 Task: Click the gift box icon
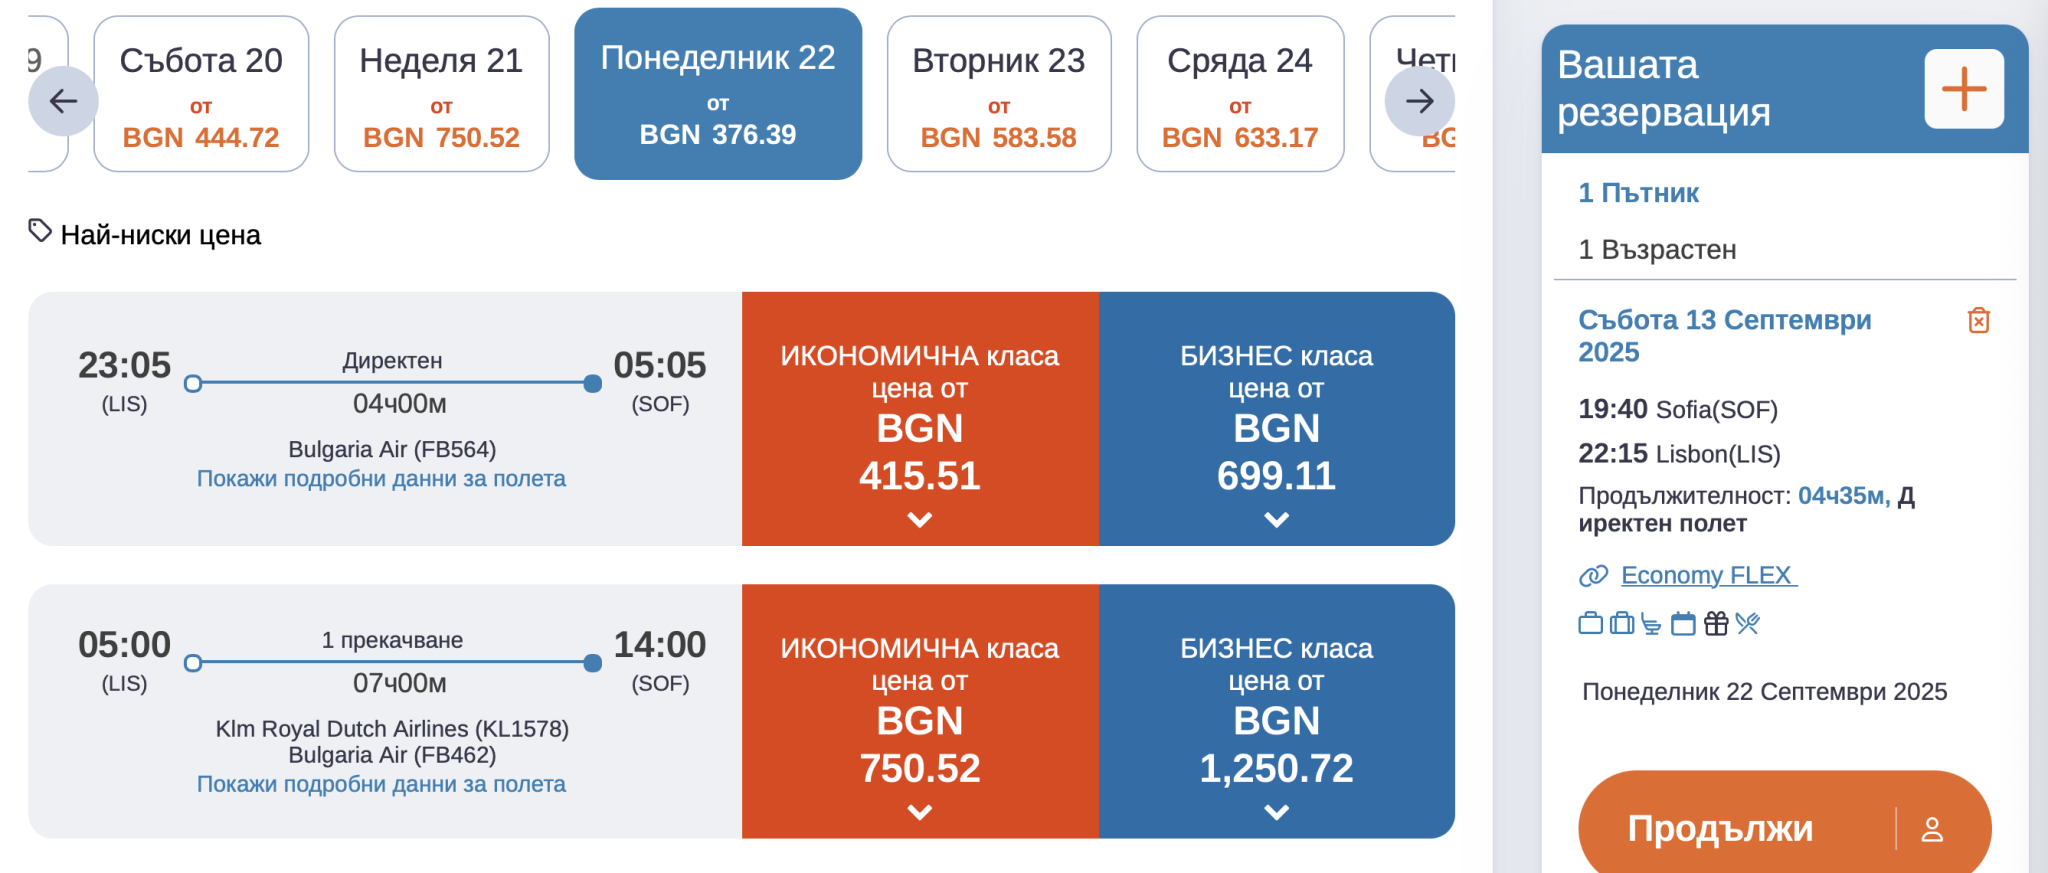[x=1716, y=624]
